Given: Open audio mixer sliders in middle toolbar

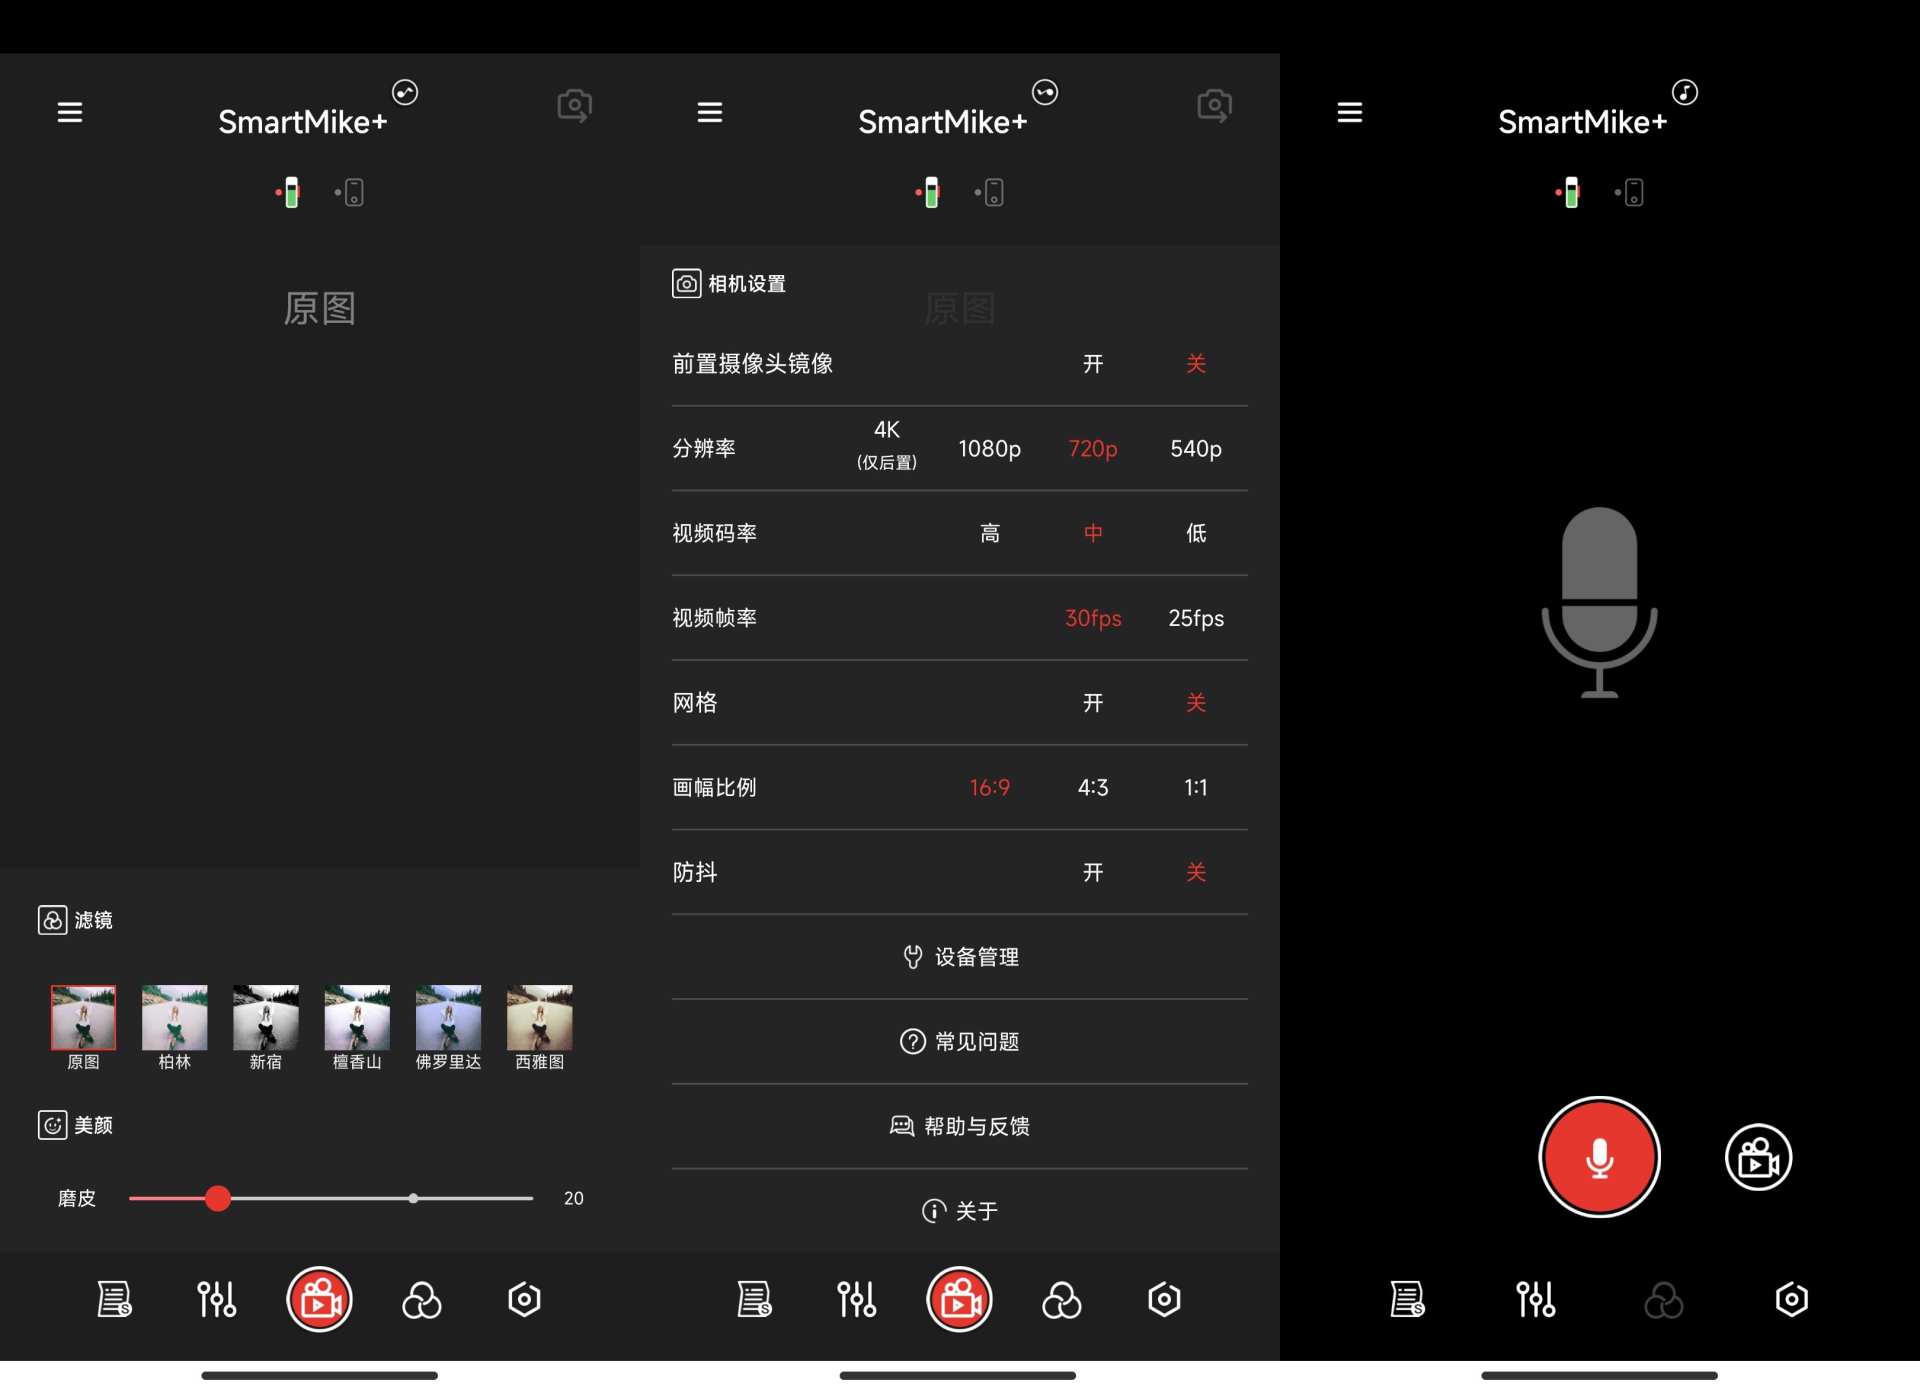Looking at the screenshot, I should pos(857,1300).
